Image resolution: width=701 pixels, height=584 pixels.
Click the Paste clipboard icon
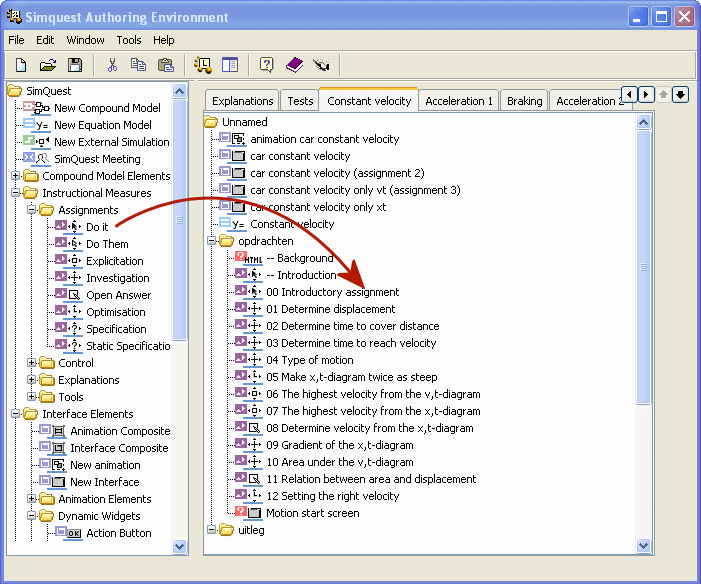165,65
